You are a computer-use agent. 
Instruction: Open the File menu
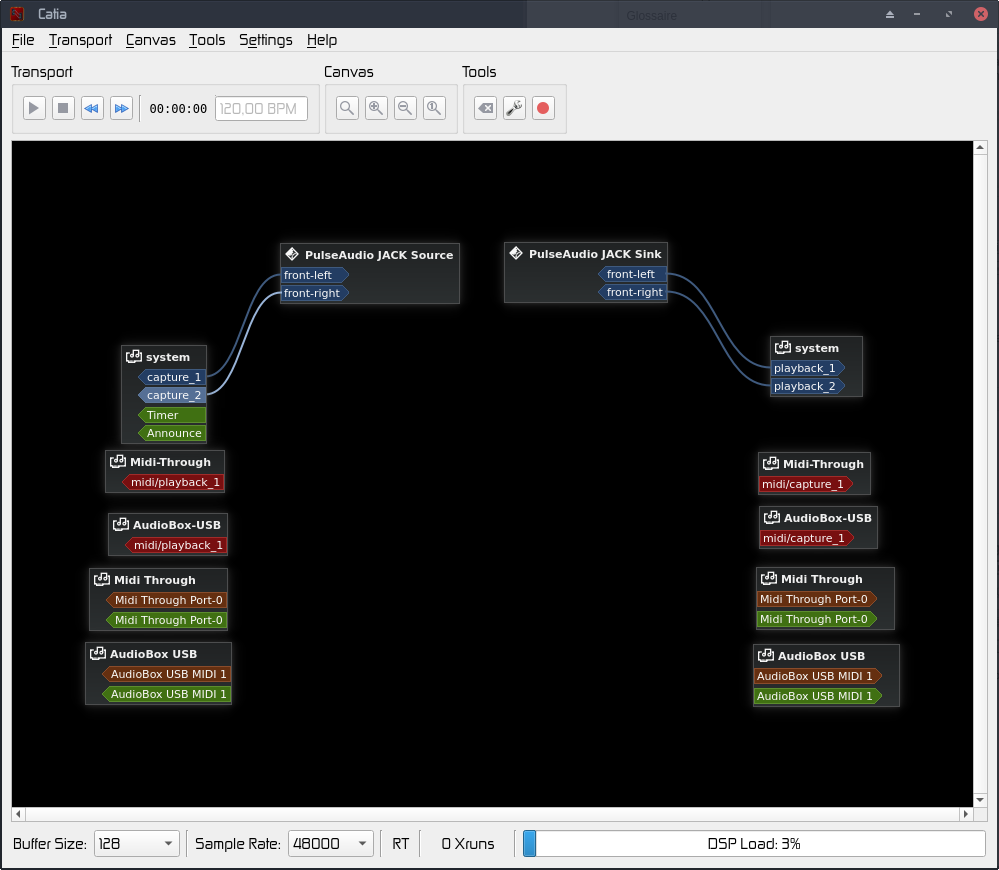click(23, 40)
